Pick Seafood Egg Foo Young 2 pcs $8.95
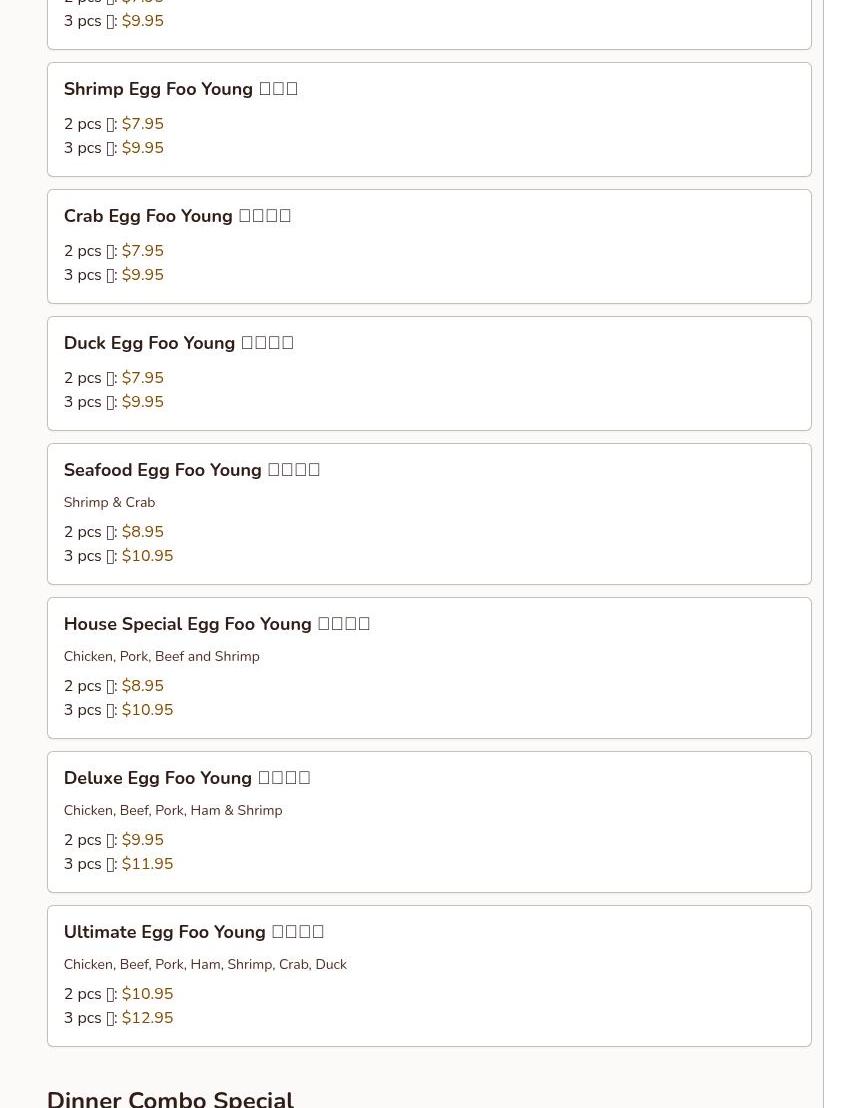The width and height of the screenshot is (844, 1108). pyautogui.click(x=142, y=532)
